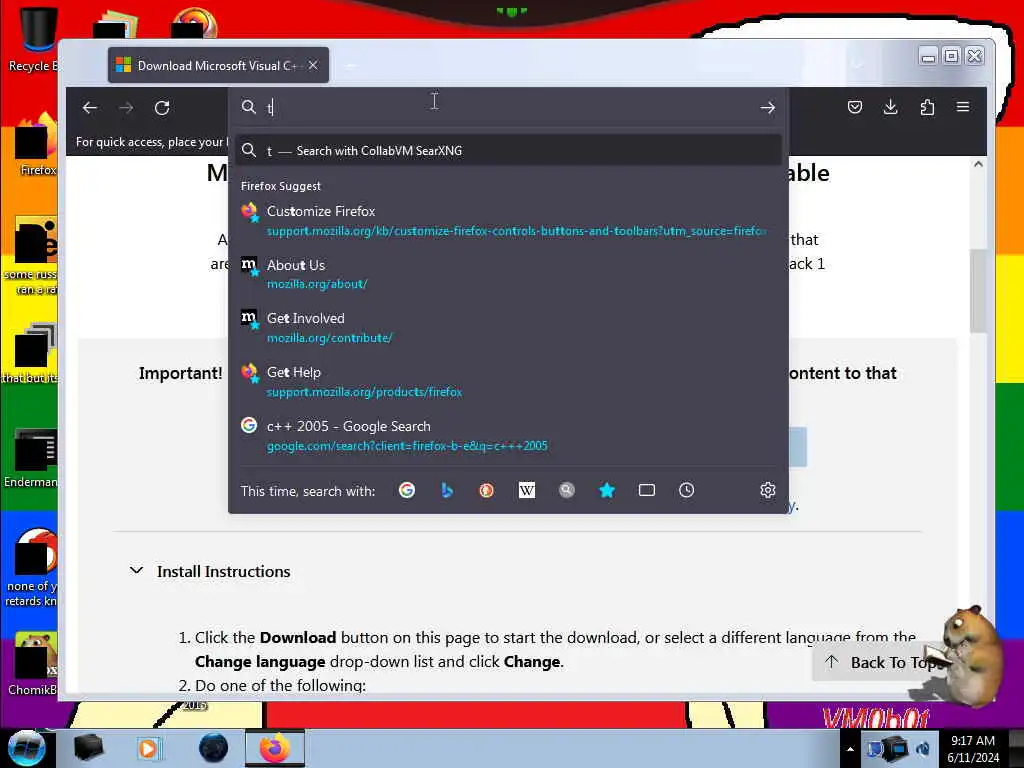Open the Firefox hamburger menu
1024x768 pixels.
pyautogui.click(x=963, y=106)
